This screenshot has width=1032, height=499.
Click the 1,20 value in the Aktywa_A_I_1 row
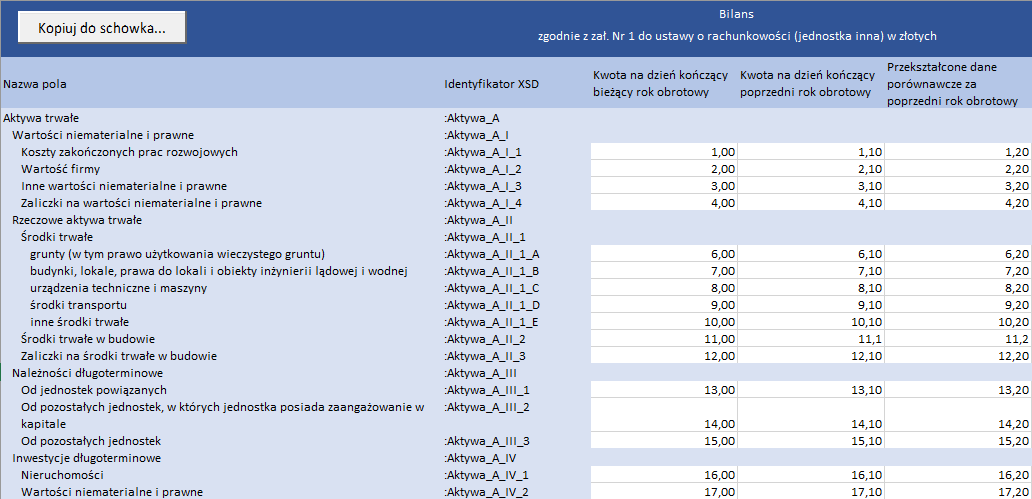pyautogui.click(x=958, y=152)
